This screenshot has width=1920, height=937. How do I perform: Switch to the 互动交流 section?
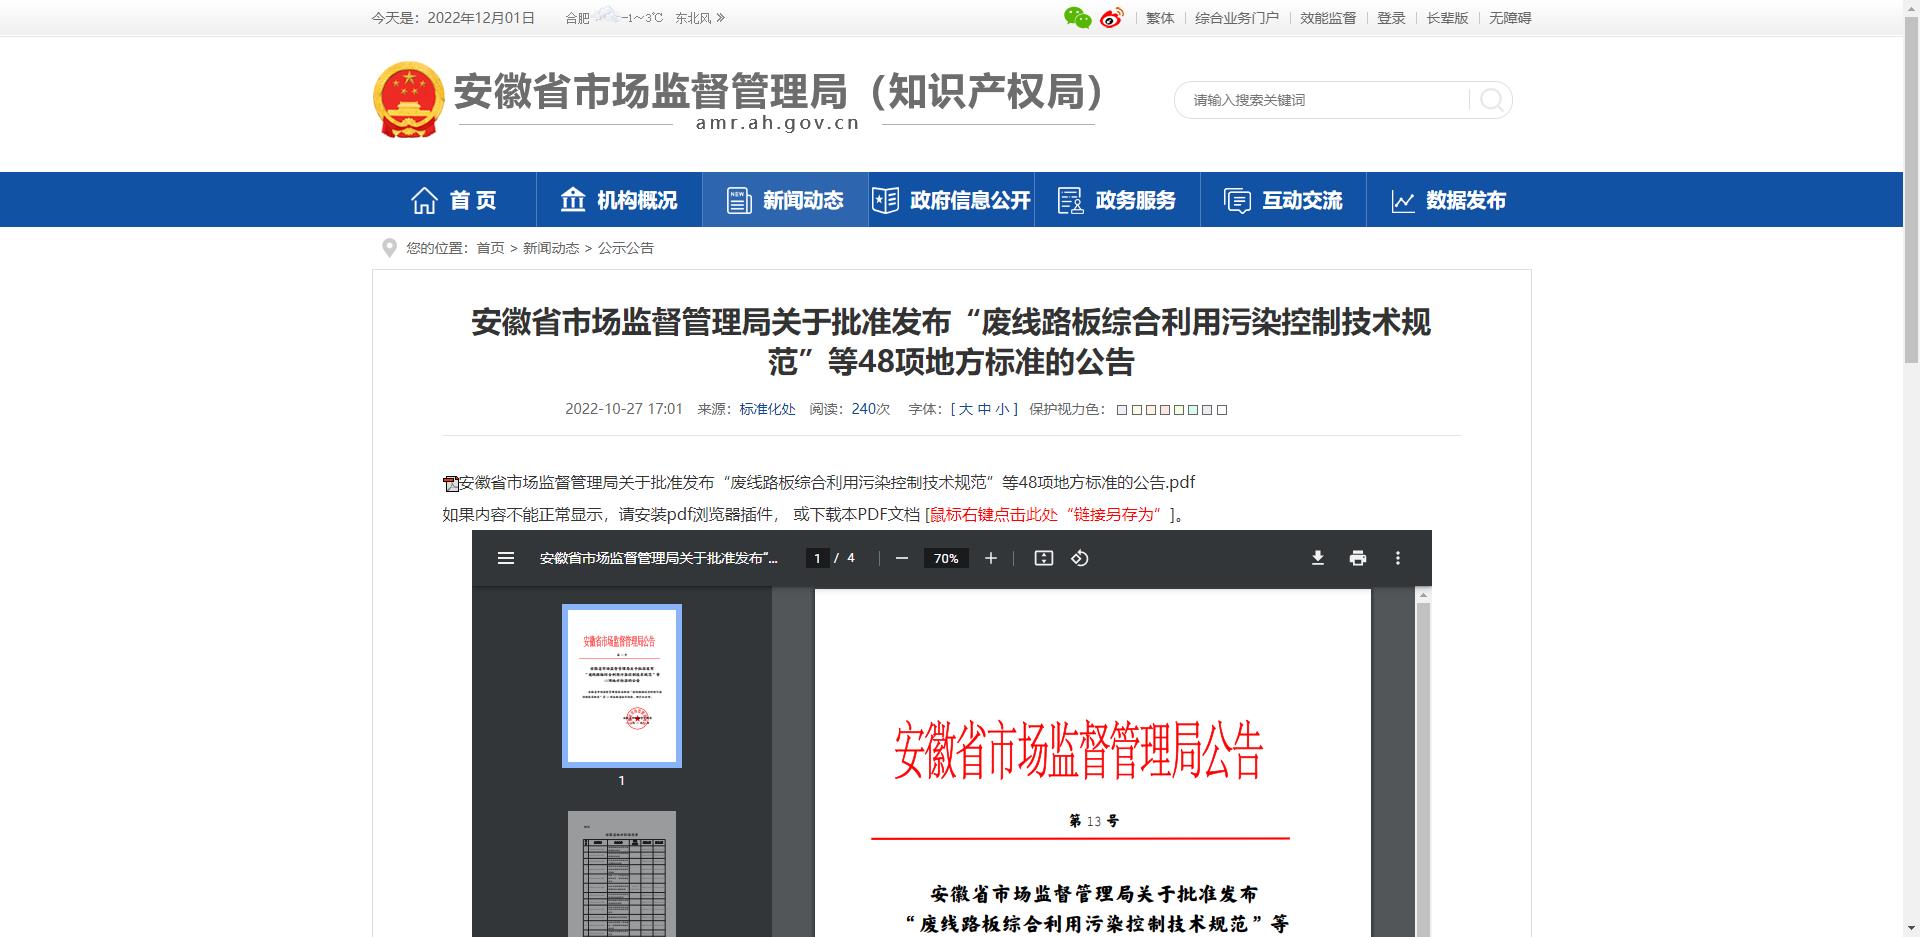point(1283,199)
